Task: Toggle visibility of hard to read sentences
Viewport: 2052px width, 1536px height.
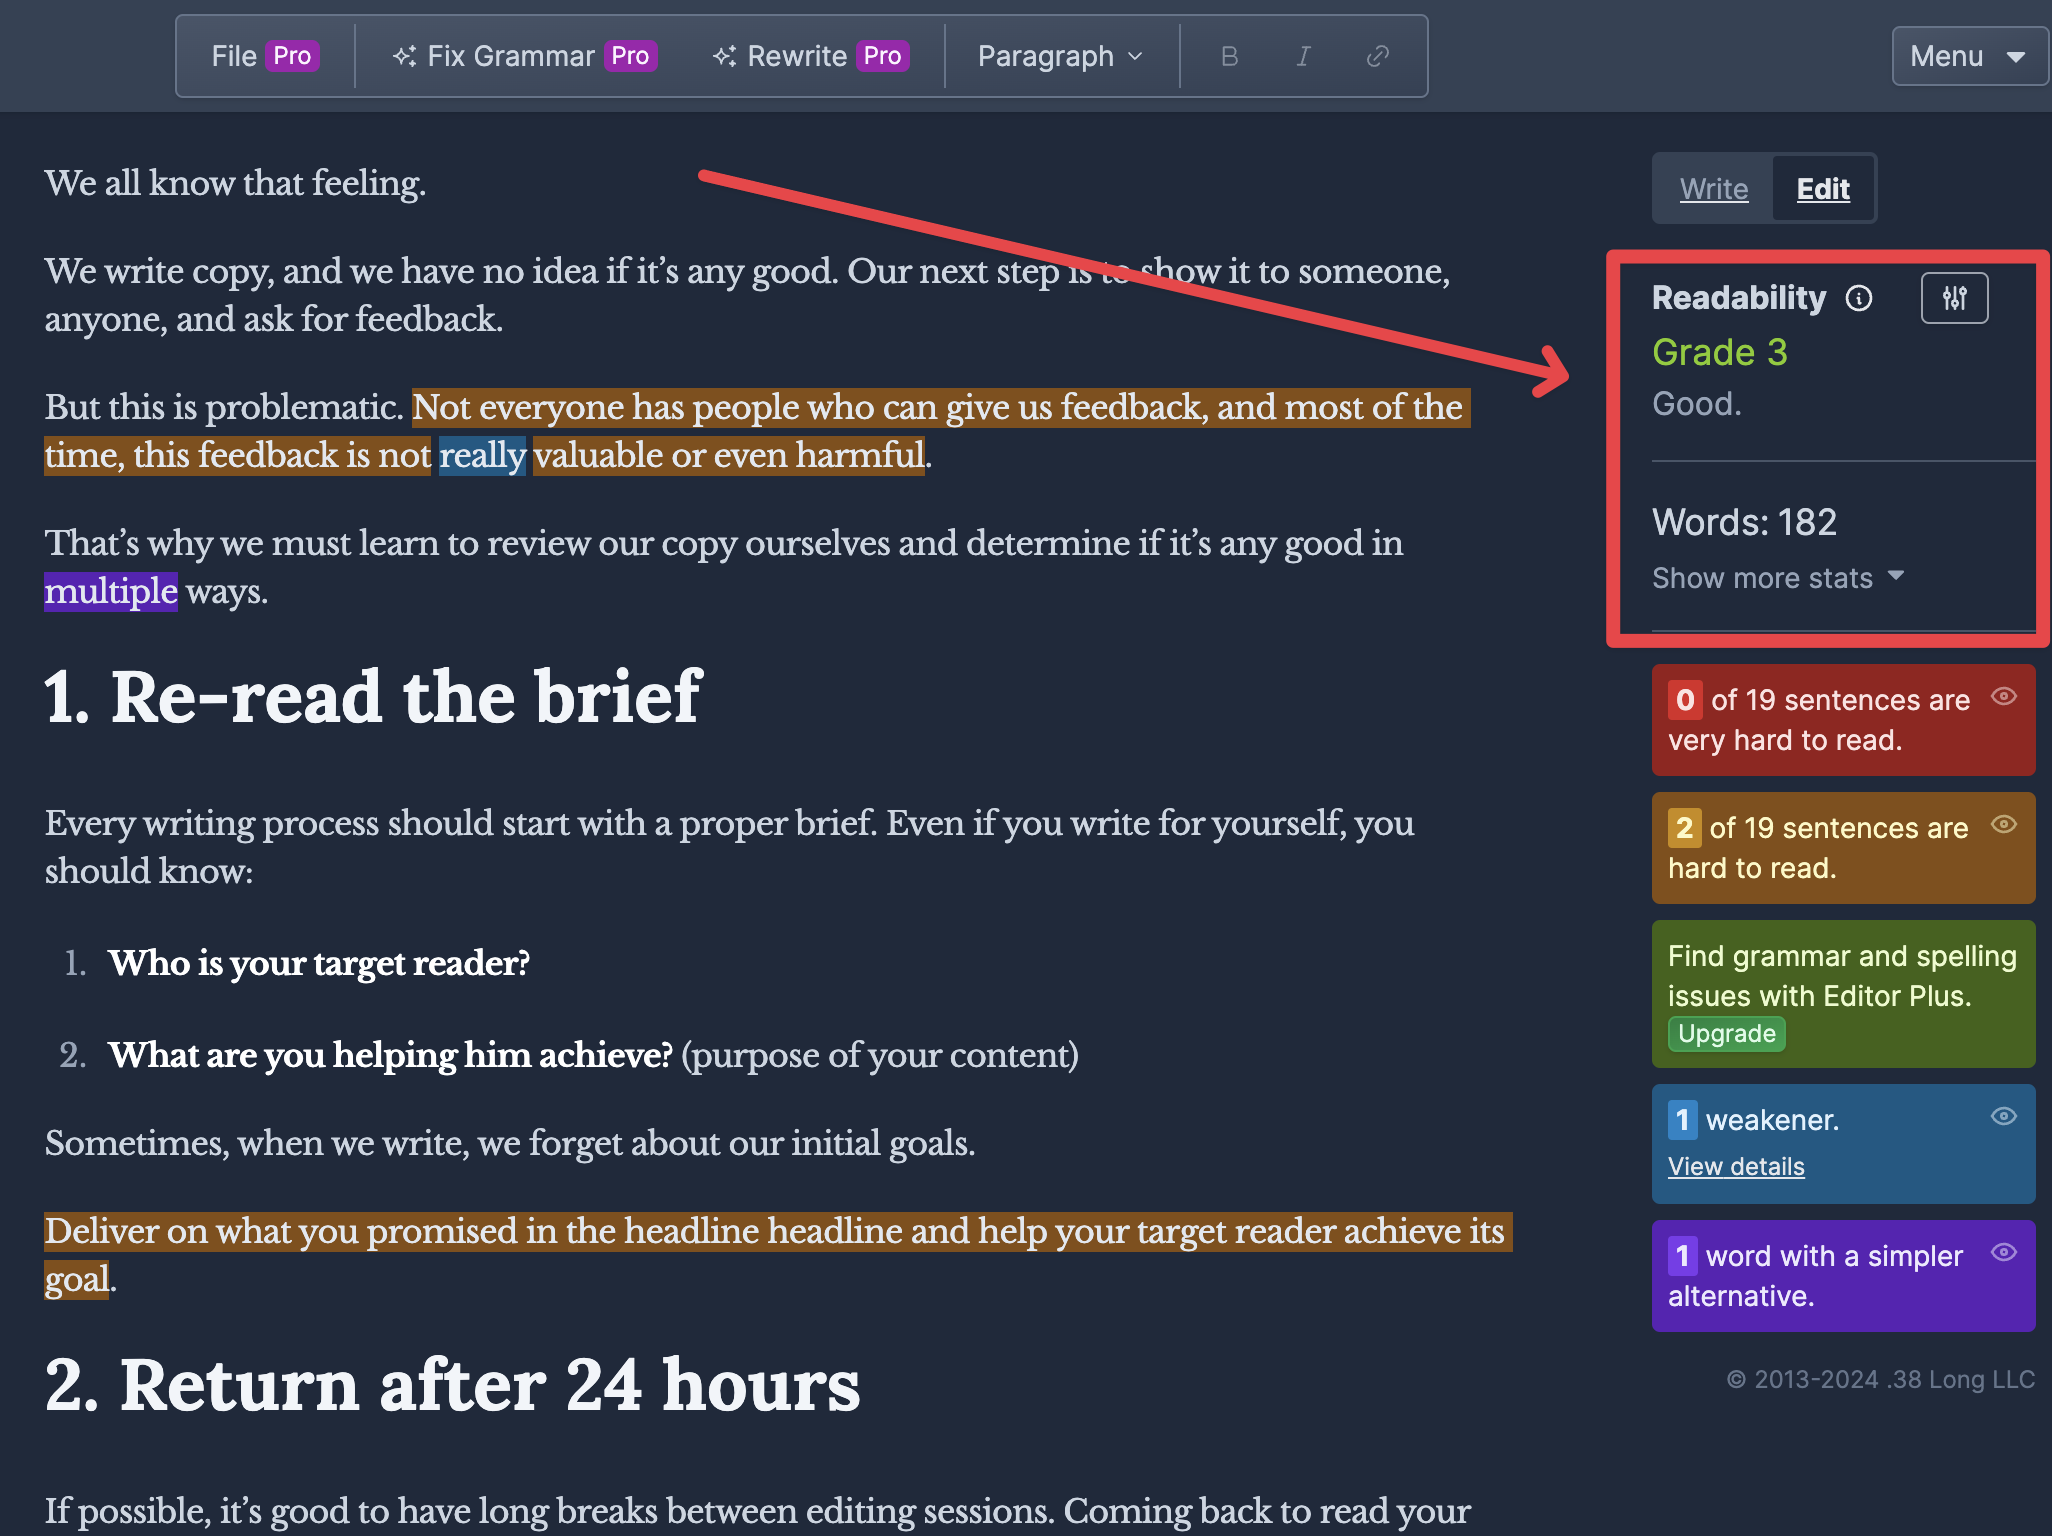Action: pyautogui.click(x=2005, y=825)
